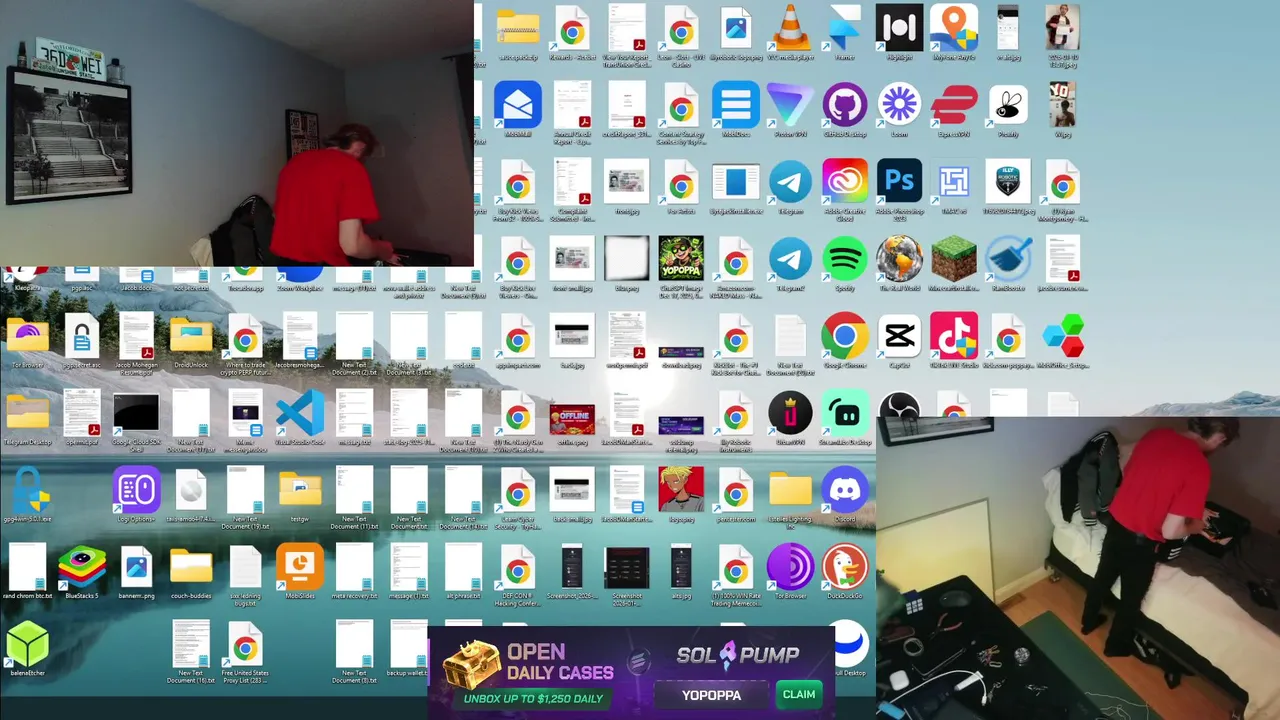
Task: Open the Highlight app icon
Action: [899, 28]
